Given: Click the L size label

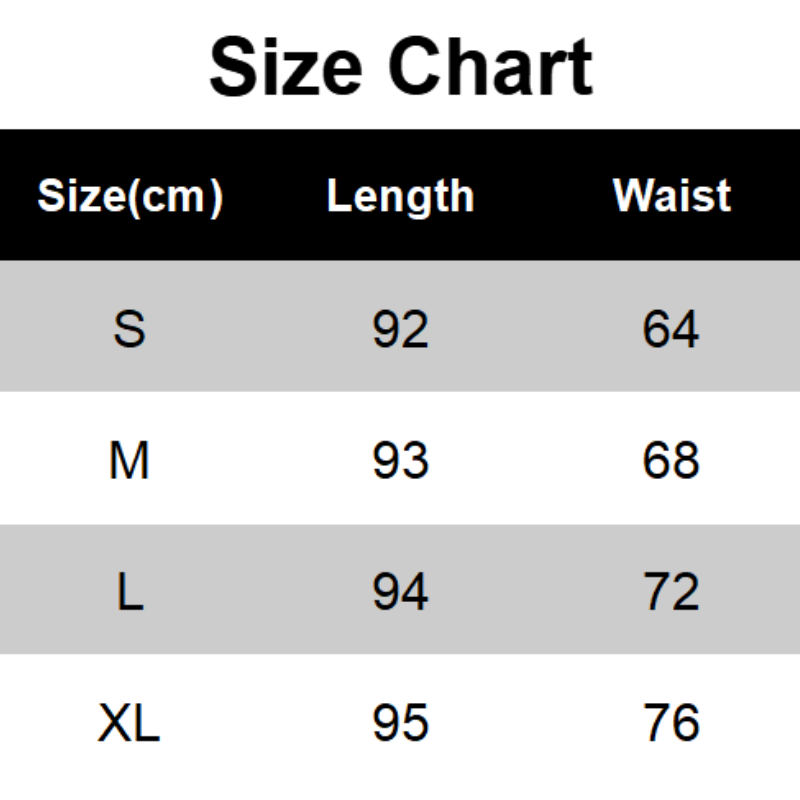Looking at the screenshot, I should tap(129, 592).
